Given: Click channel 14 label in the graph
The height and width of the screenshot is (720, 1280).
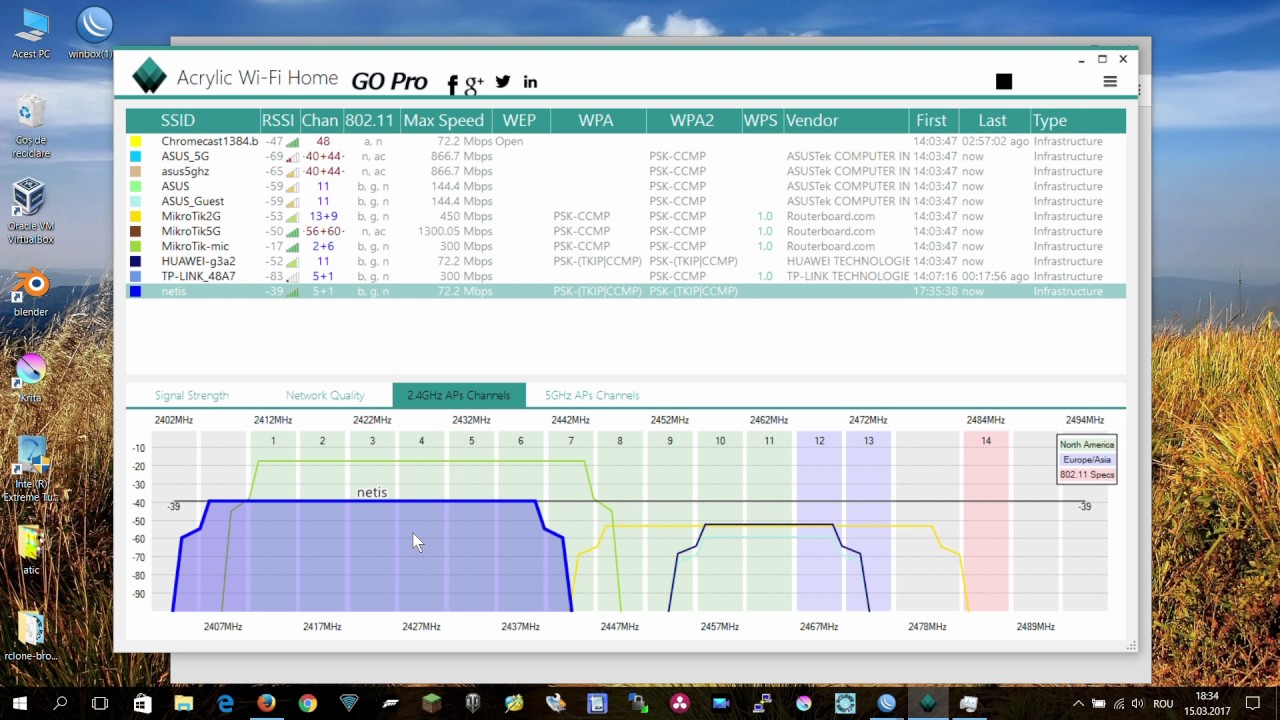Looking at the screenshot, I should coord(986,441).
